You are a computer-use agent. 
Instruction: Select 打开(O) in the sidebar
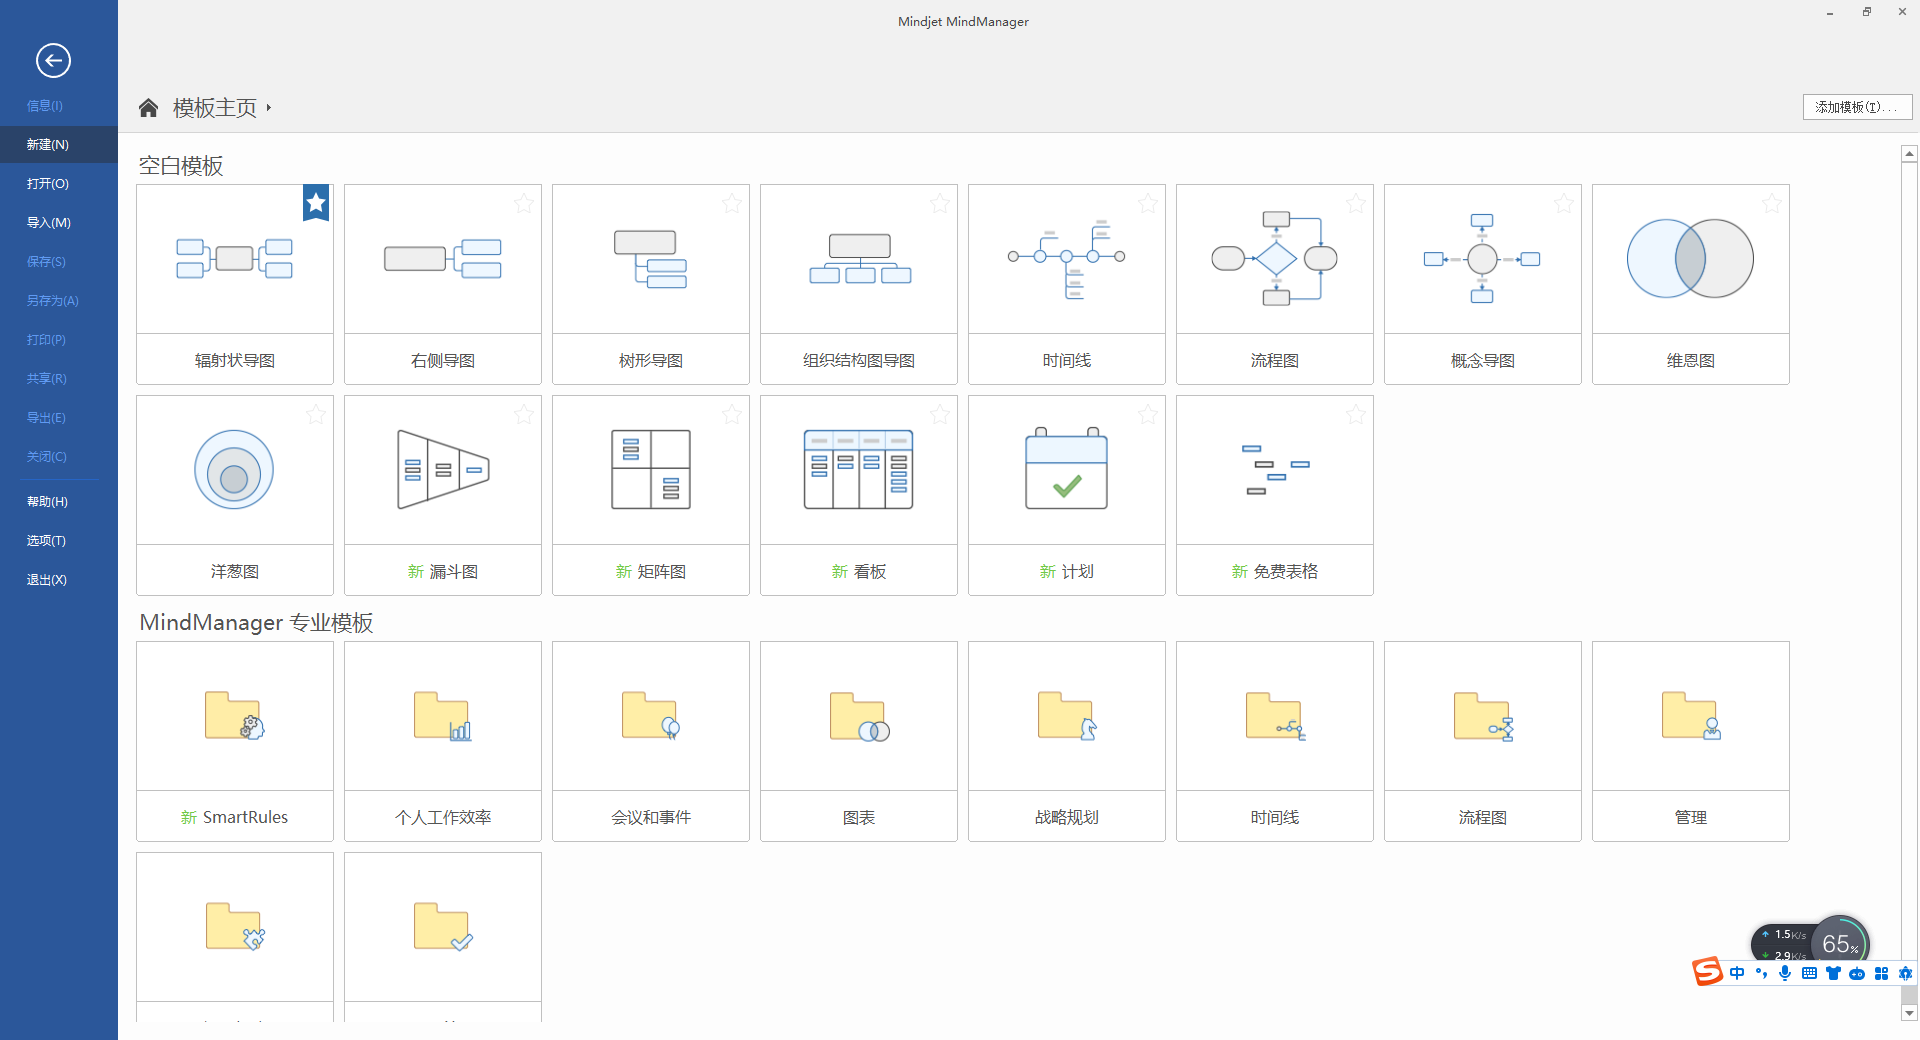(x=48, y=183)
